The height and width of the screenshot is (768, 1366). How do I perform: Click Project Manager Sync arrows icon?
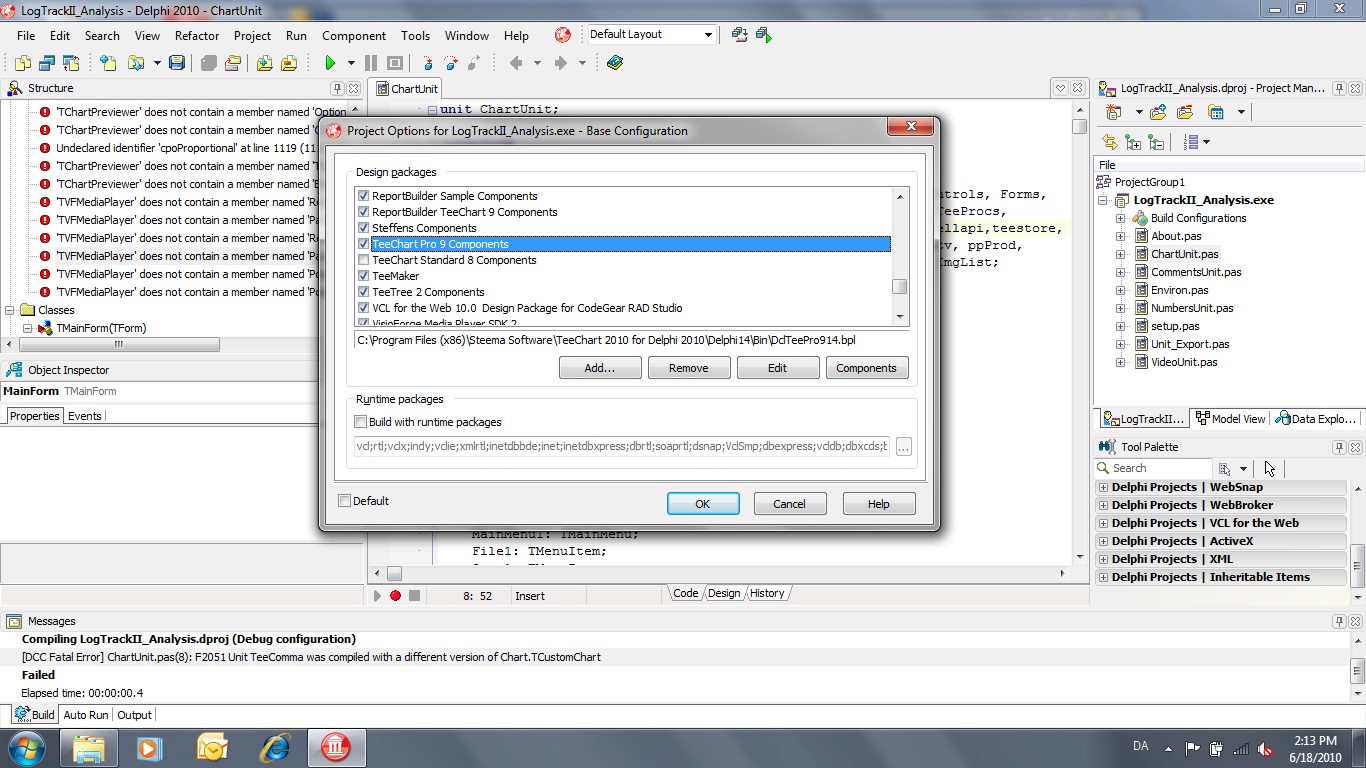pyautogui.click(x=1109, y=142)
